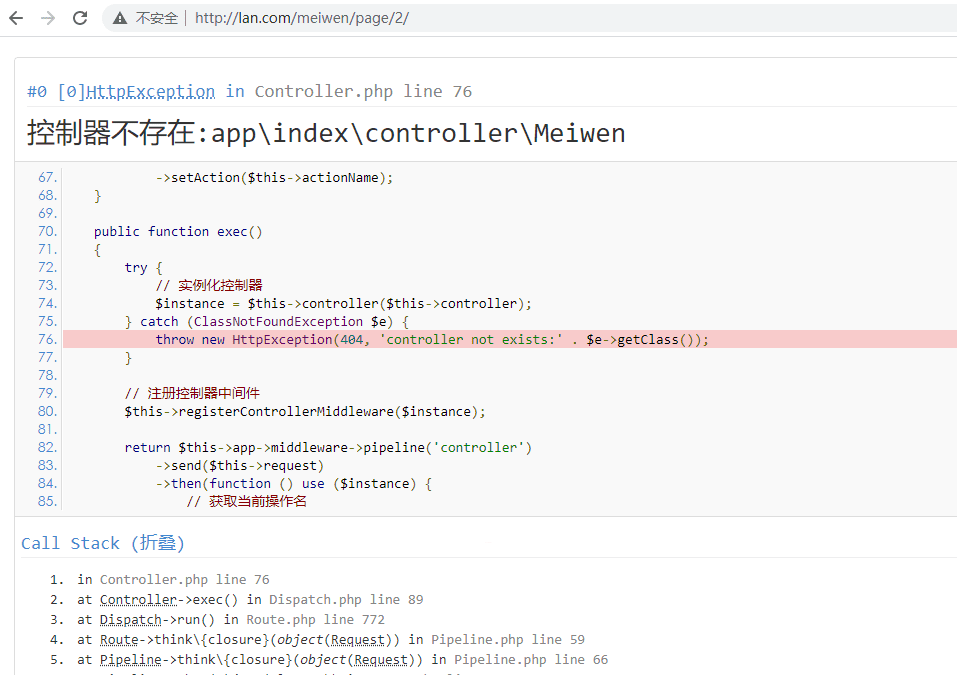Click the URL address bar
The width and height of the screenshot is (957, 675).
500,18
